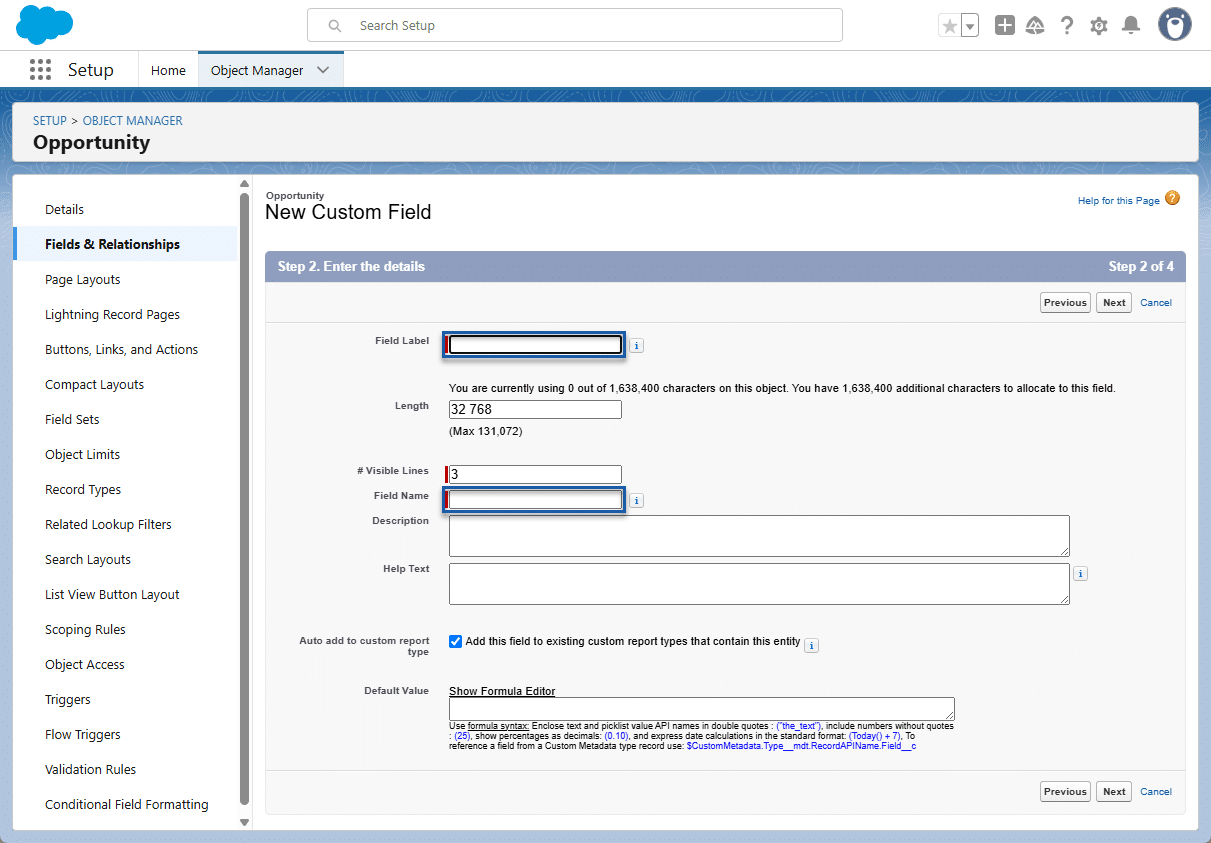Switch to the Home tab

point(168,70)
